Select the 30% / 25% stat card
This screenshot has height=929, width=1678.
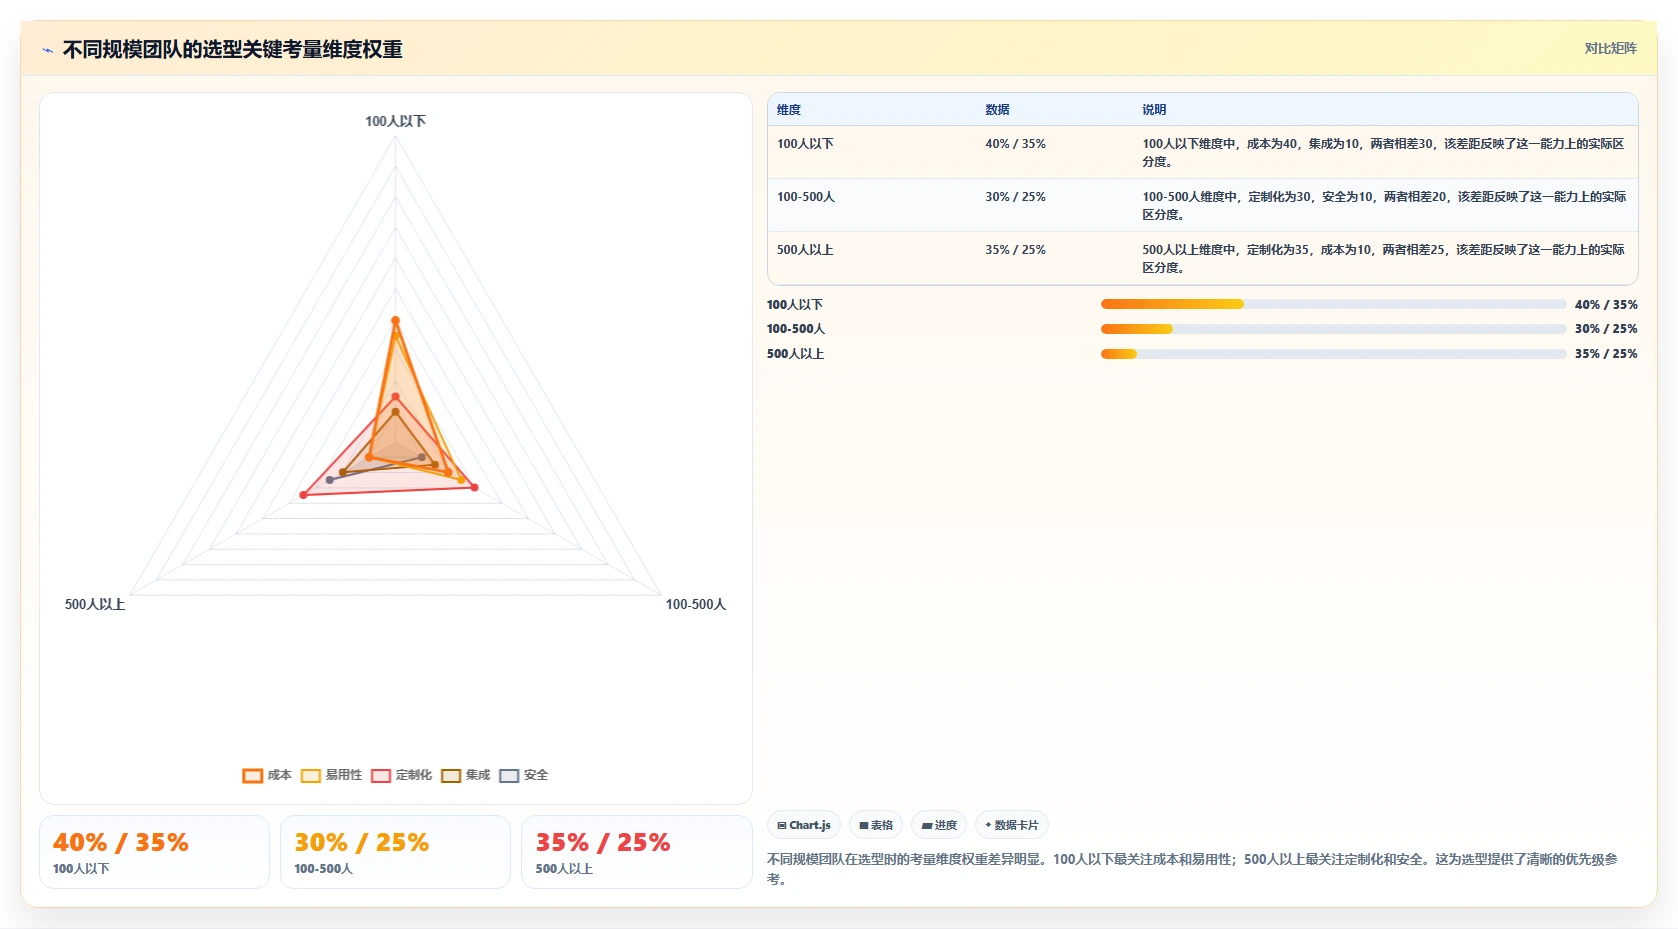point(395,852)
